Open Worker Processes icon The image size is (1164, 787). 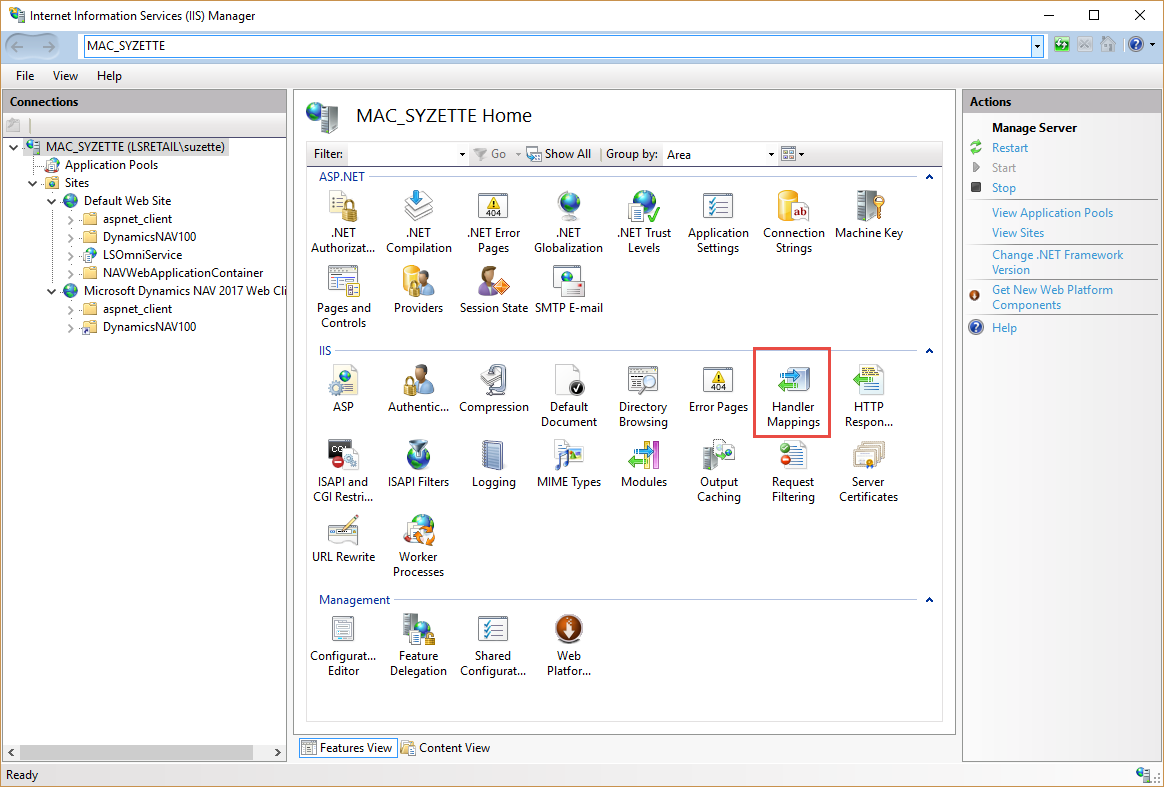pos(418,545)
